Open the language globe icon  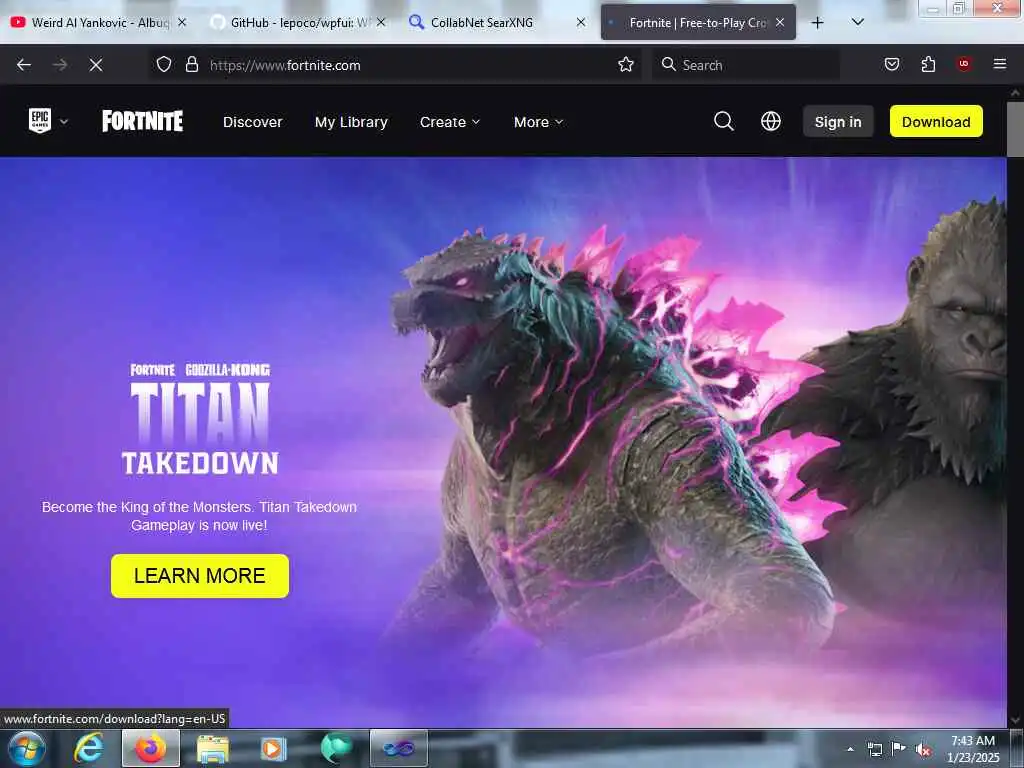pos(771,121)
